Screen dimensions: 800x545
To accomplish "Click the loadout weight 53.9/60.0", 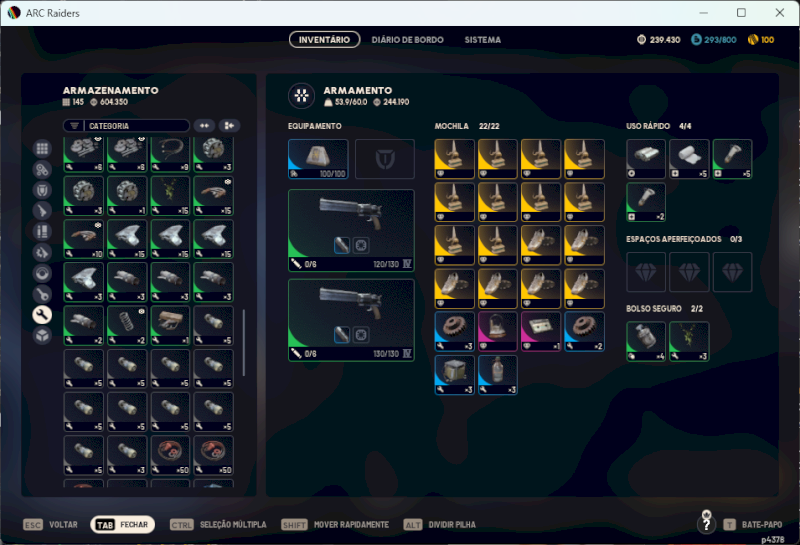I will coord(346,102).
